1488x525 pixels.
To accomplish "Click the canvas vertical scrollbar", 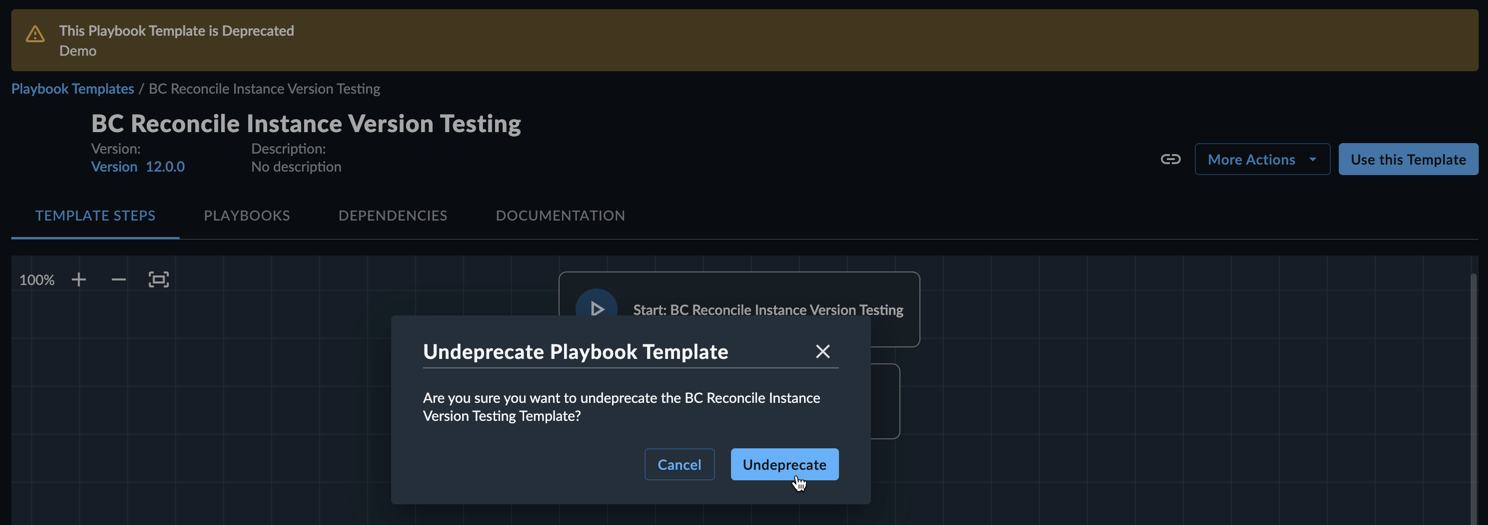I will (1473, 400).
